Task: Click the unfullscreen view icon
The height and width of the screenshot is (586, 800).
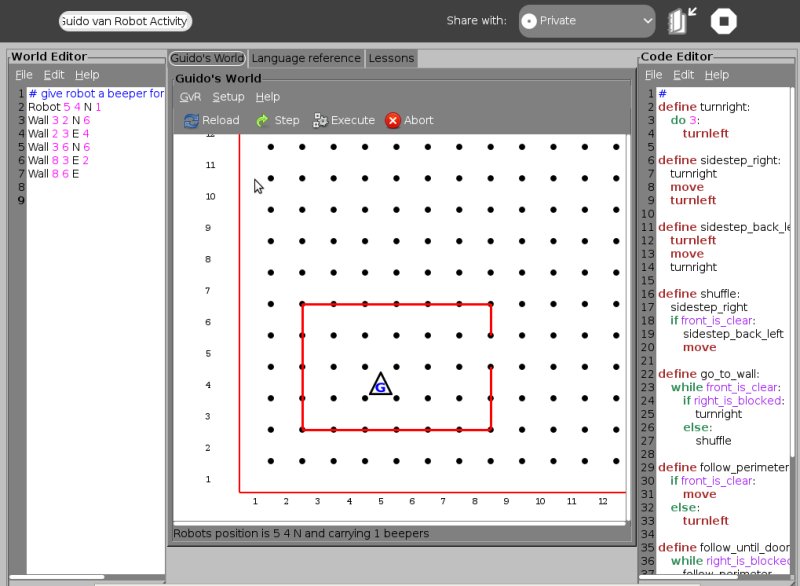Action: coord(683,21)
